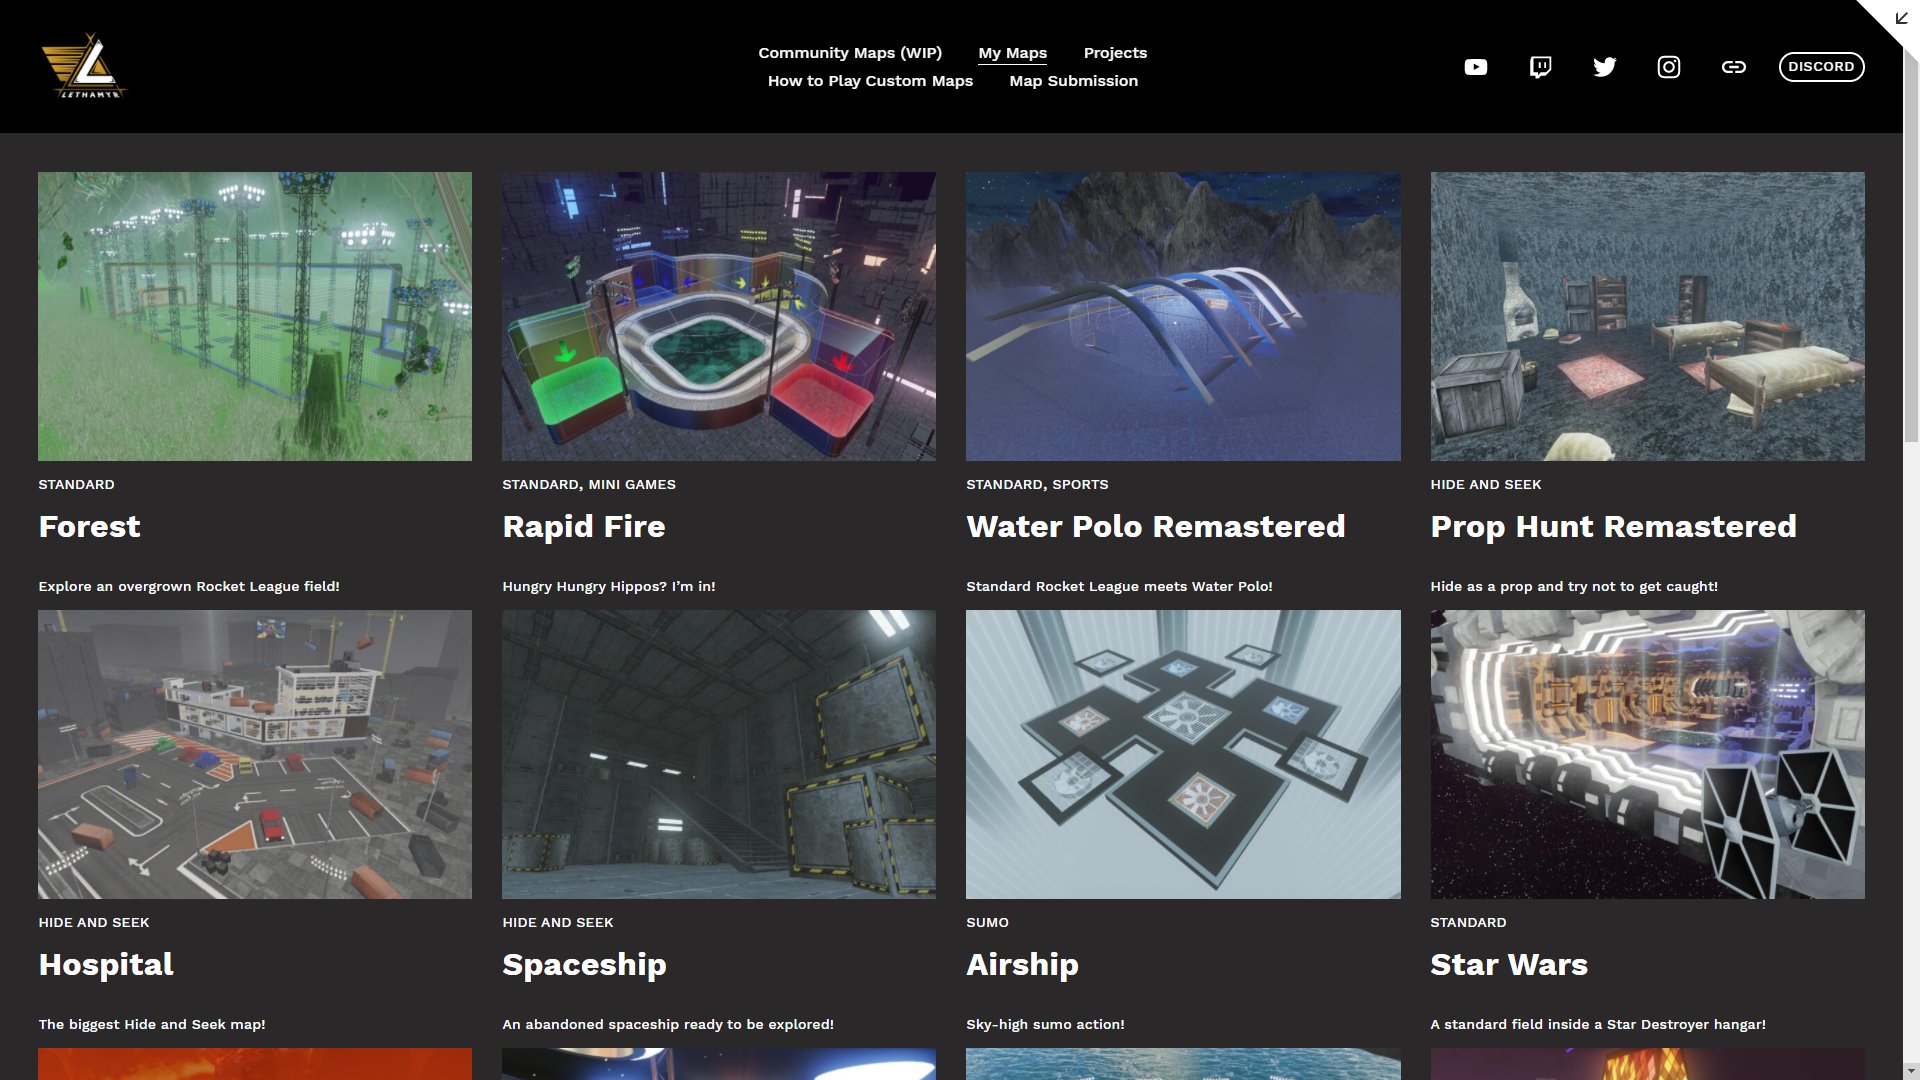Click HIDE AND SEEK above Spaceship
1920x1080 pixels.
click(558, 922)
